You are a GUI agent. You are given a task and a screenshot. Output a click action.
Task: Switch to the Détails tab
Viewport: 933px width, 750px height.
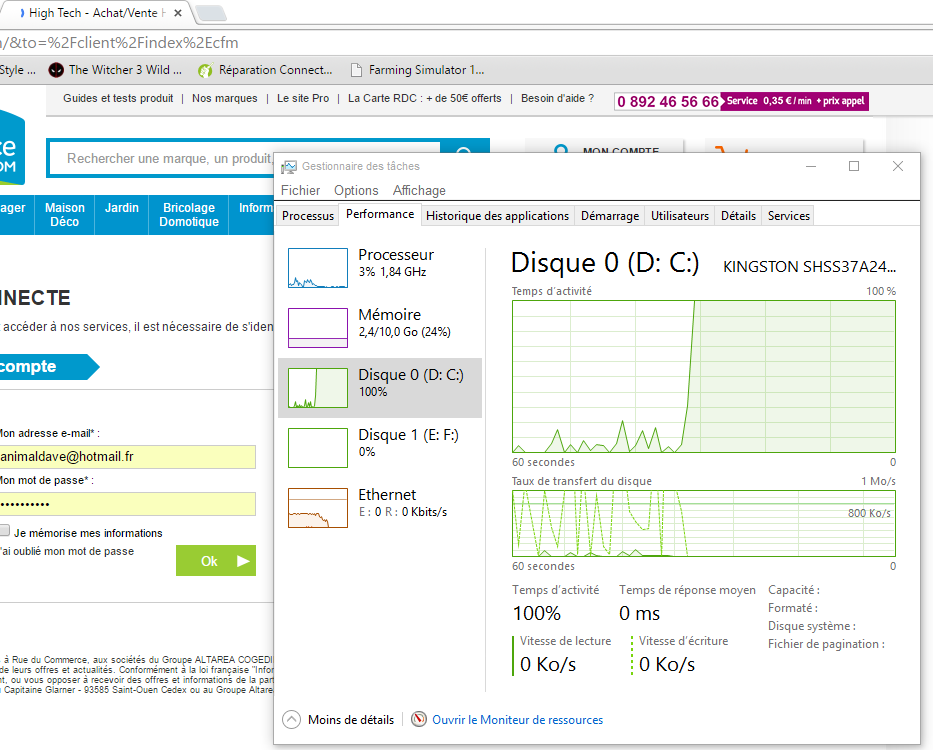[738, 215]
